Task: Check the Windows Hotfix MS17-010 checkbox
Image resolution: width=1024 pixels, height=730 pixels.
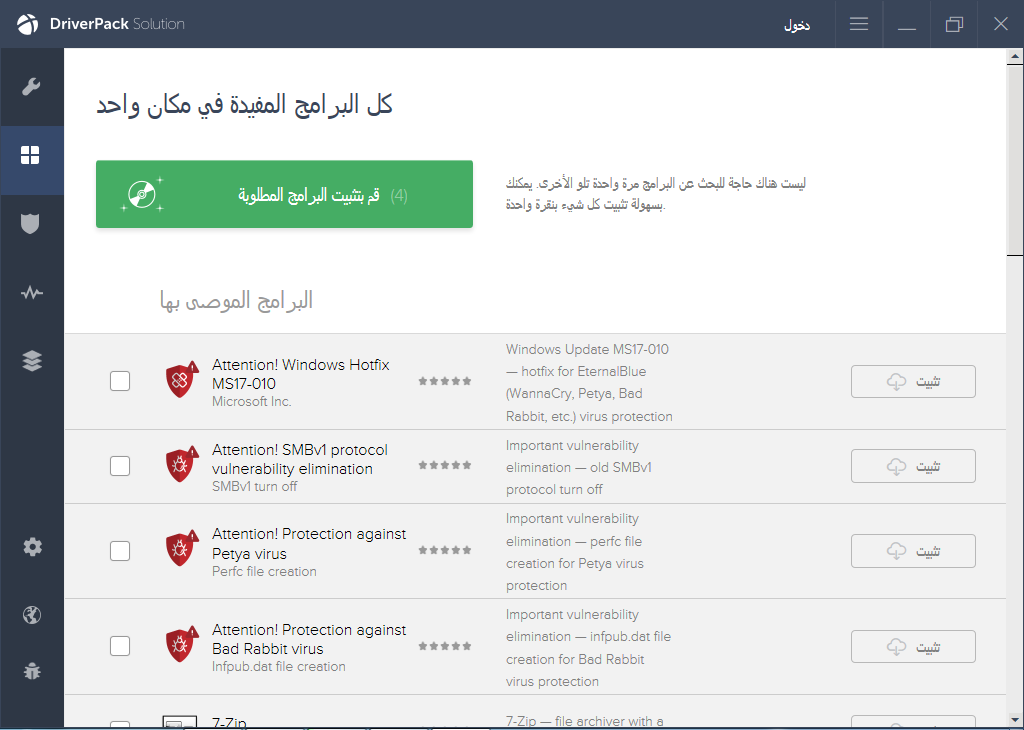Action: coord(120,381)
